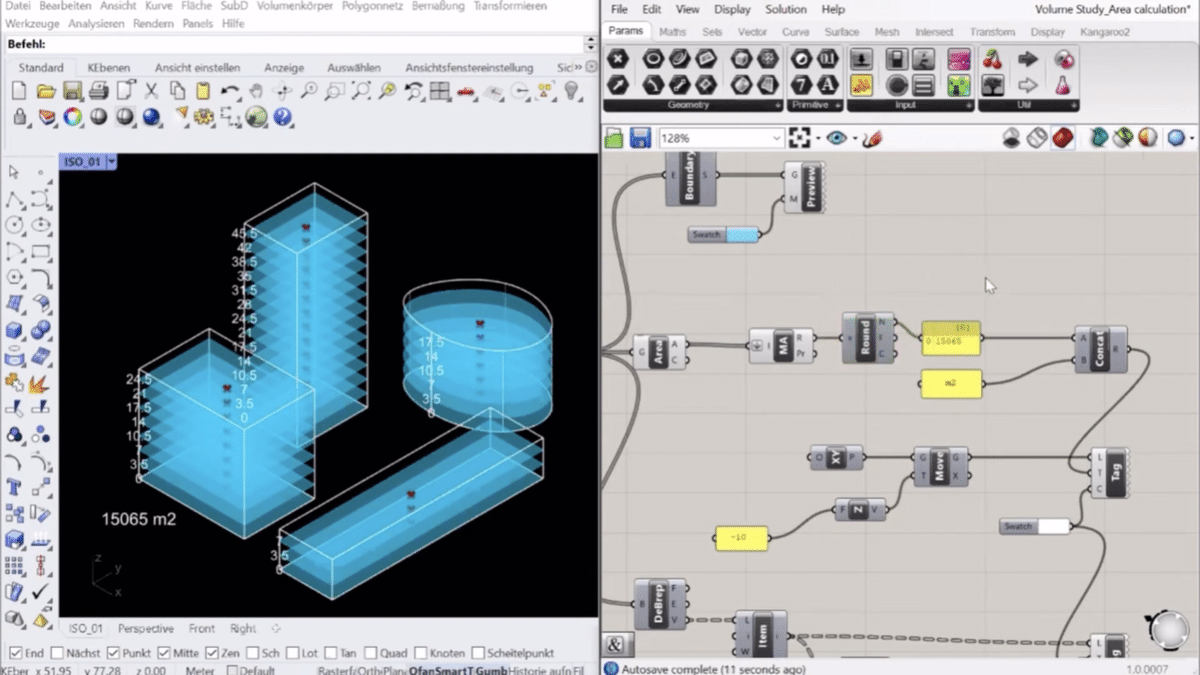This screenshot has width=1200, height=675.
Task: Click the Explode icon in left toolbar
Action: coord(41,383)
